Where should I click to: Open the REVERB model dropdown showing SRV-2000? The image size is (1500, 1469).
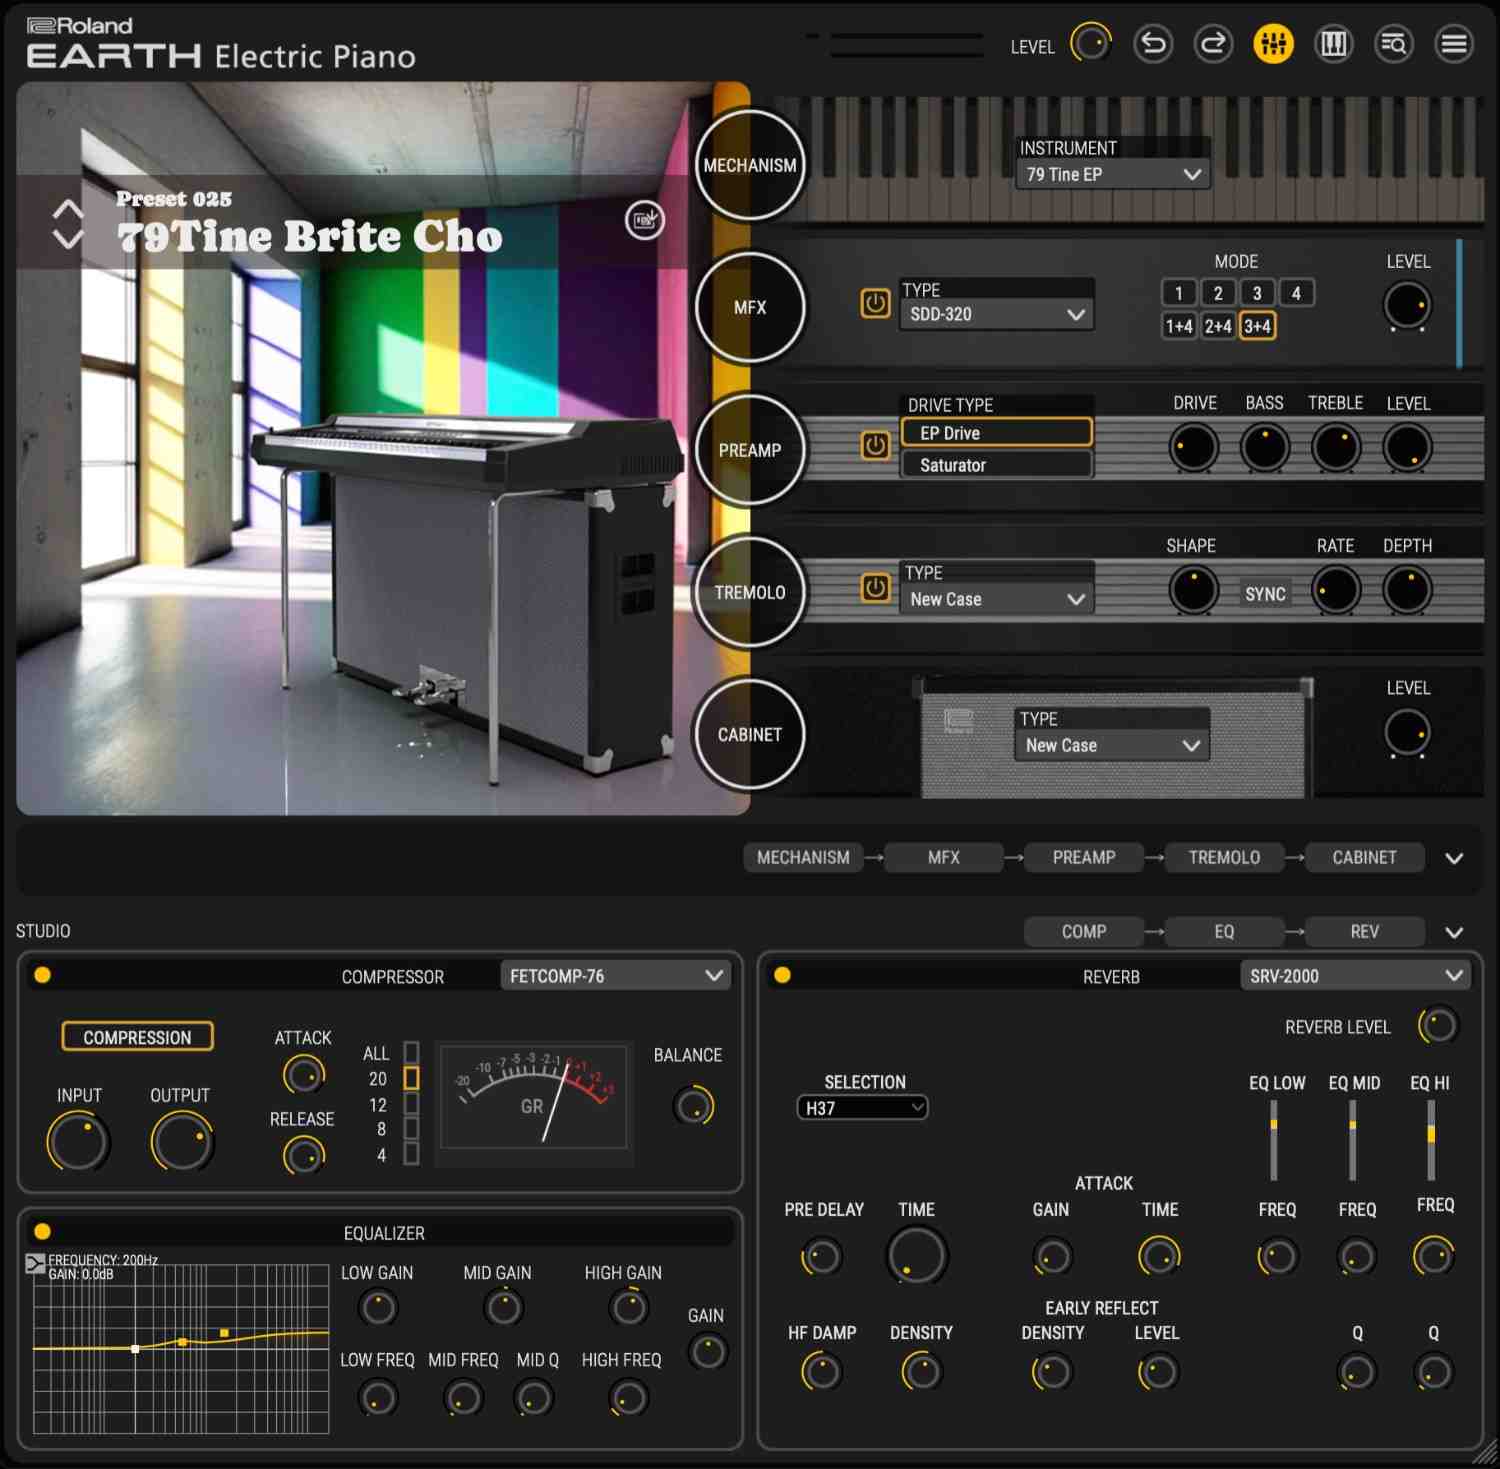pyautogui.click(x=1355, y=975)
